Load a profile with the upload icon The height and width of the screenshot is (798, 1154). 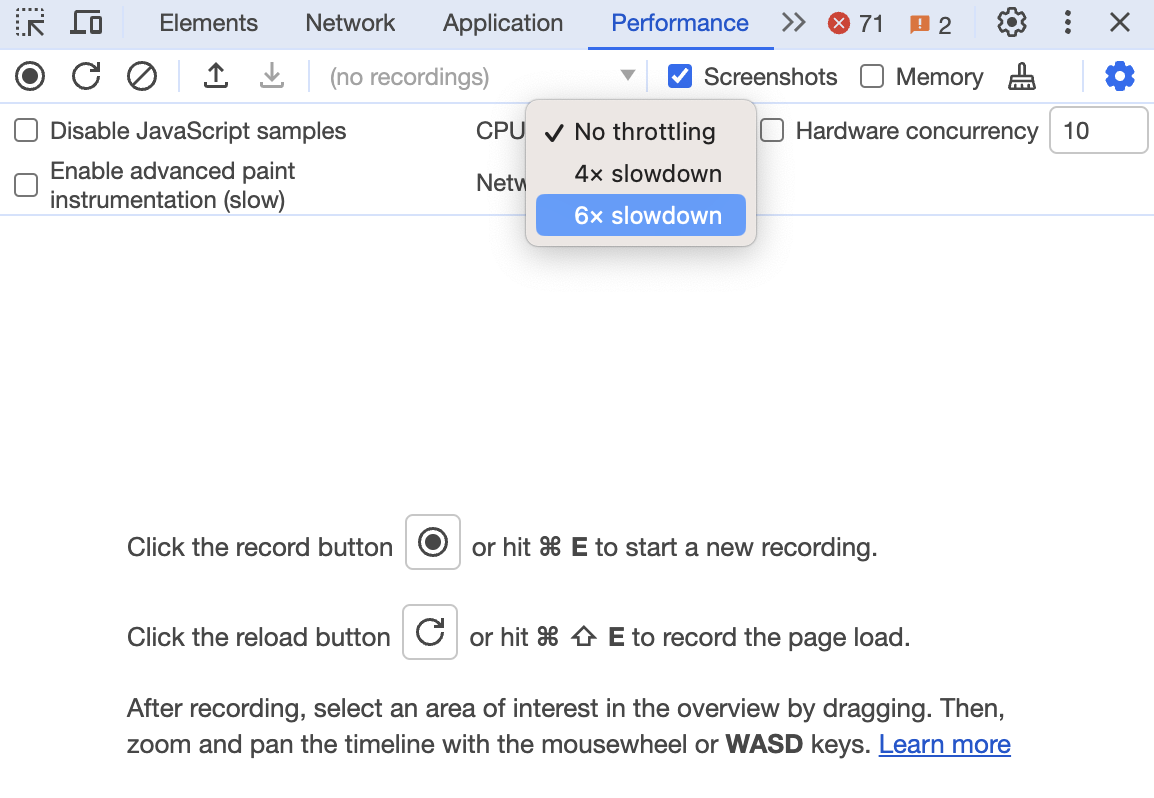pyautogui.click(x=216, y=76)
